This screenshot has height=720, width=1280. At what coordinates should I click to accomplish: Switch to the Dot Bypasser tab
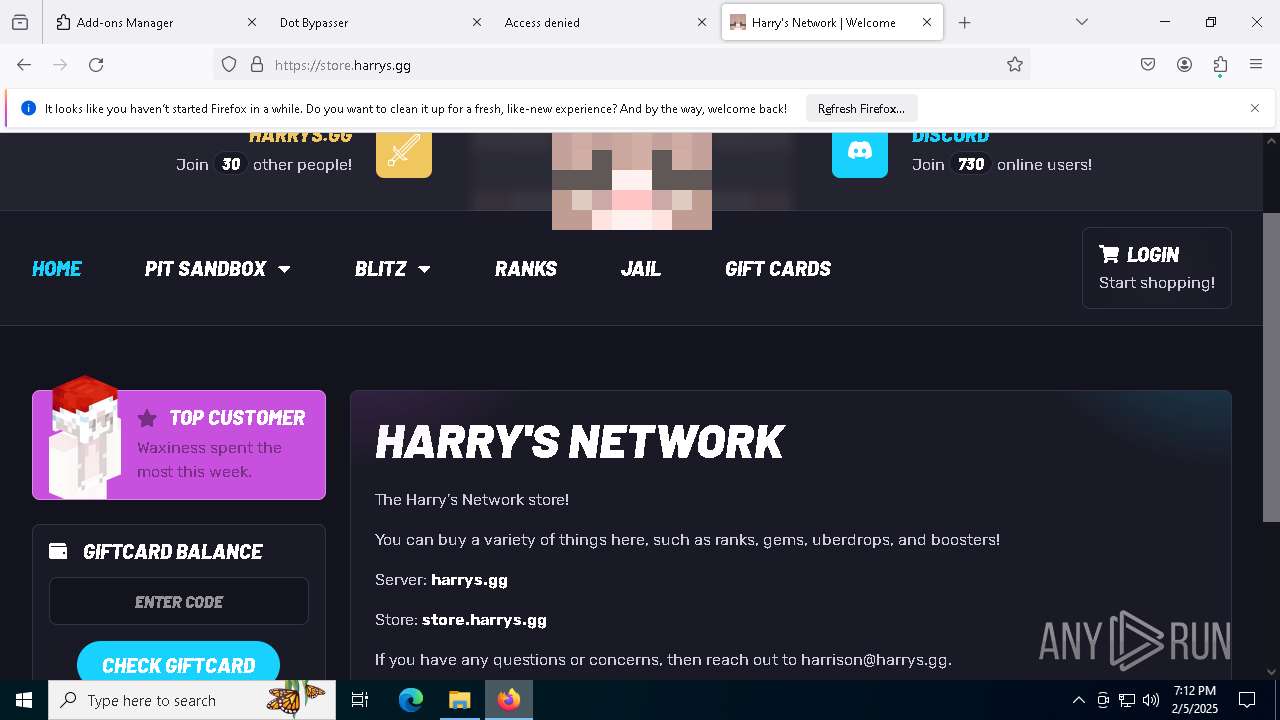coord(381,22)
